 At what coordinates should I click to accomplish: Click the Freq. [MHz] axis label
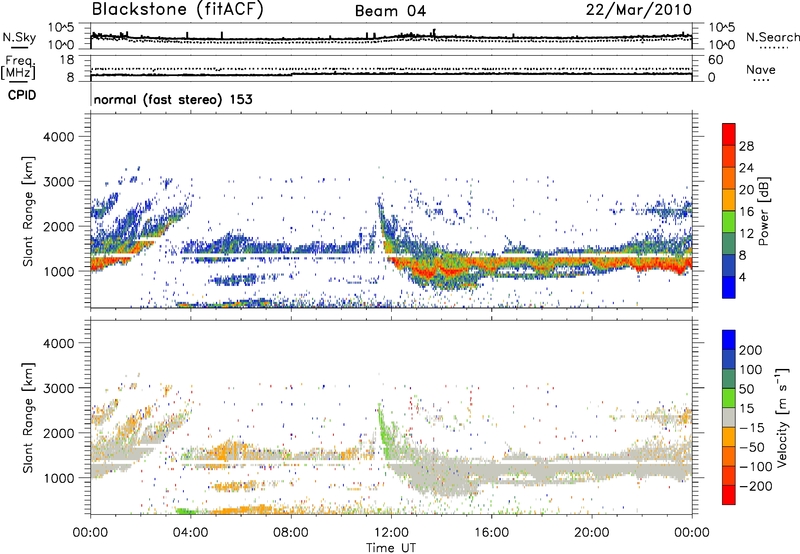coord(18,67)
